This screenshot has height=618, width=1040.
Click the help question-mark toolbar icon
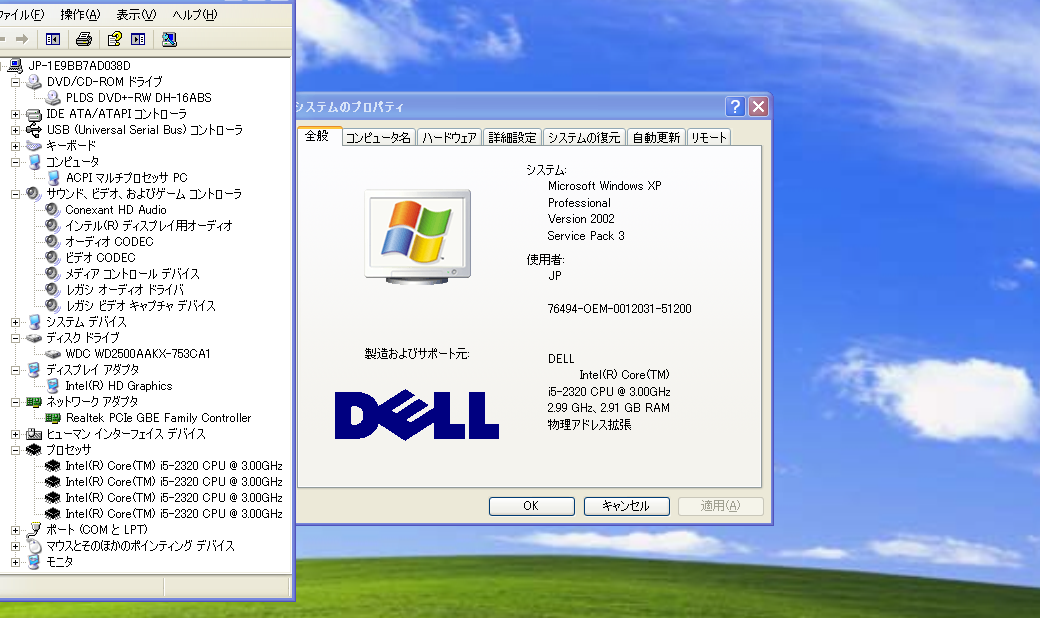pos(114,39)
